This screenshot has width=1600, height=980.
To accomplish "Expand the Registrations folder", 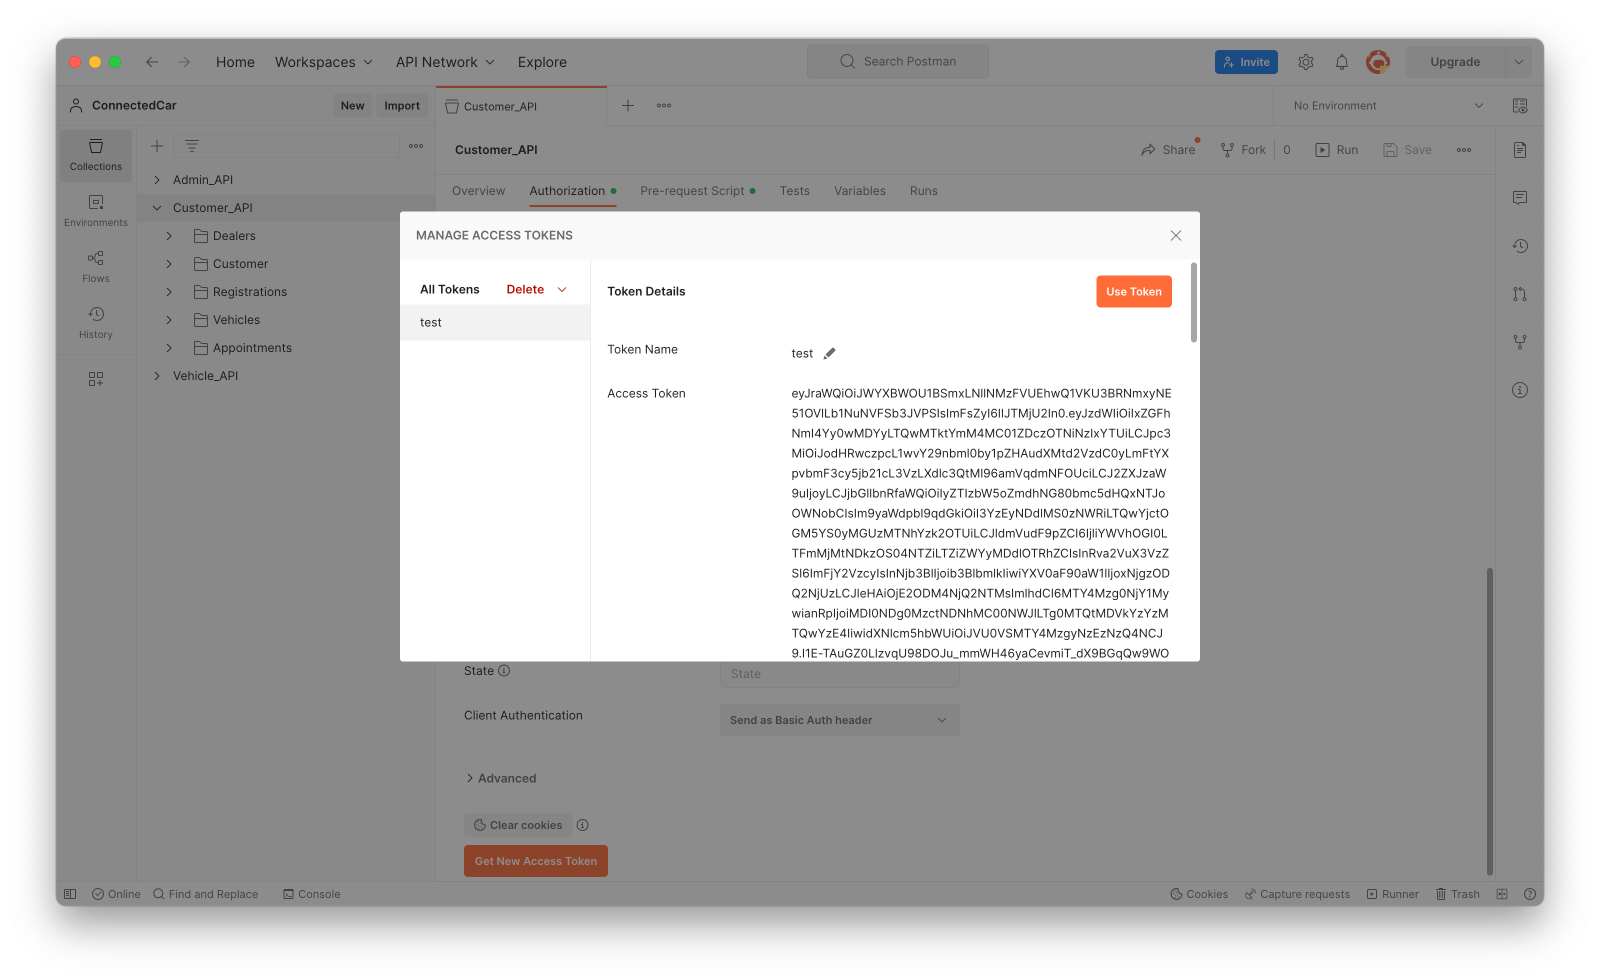I will [169, 292].
